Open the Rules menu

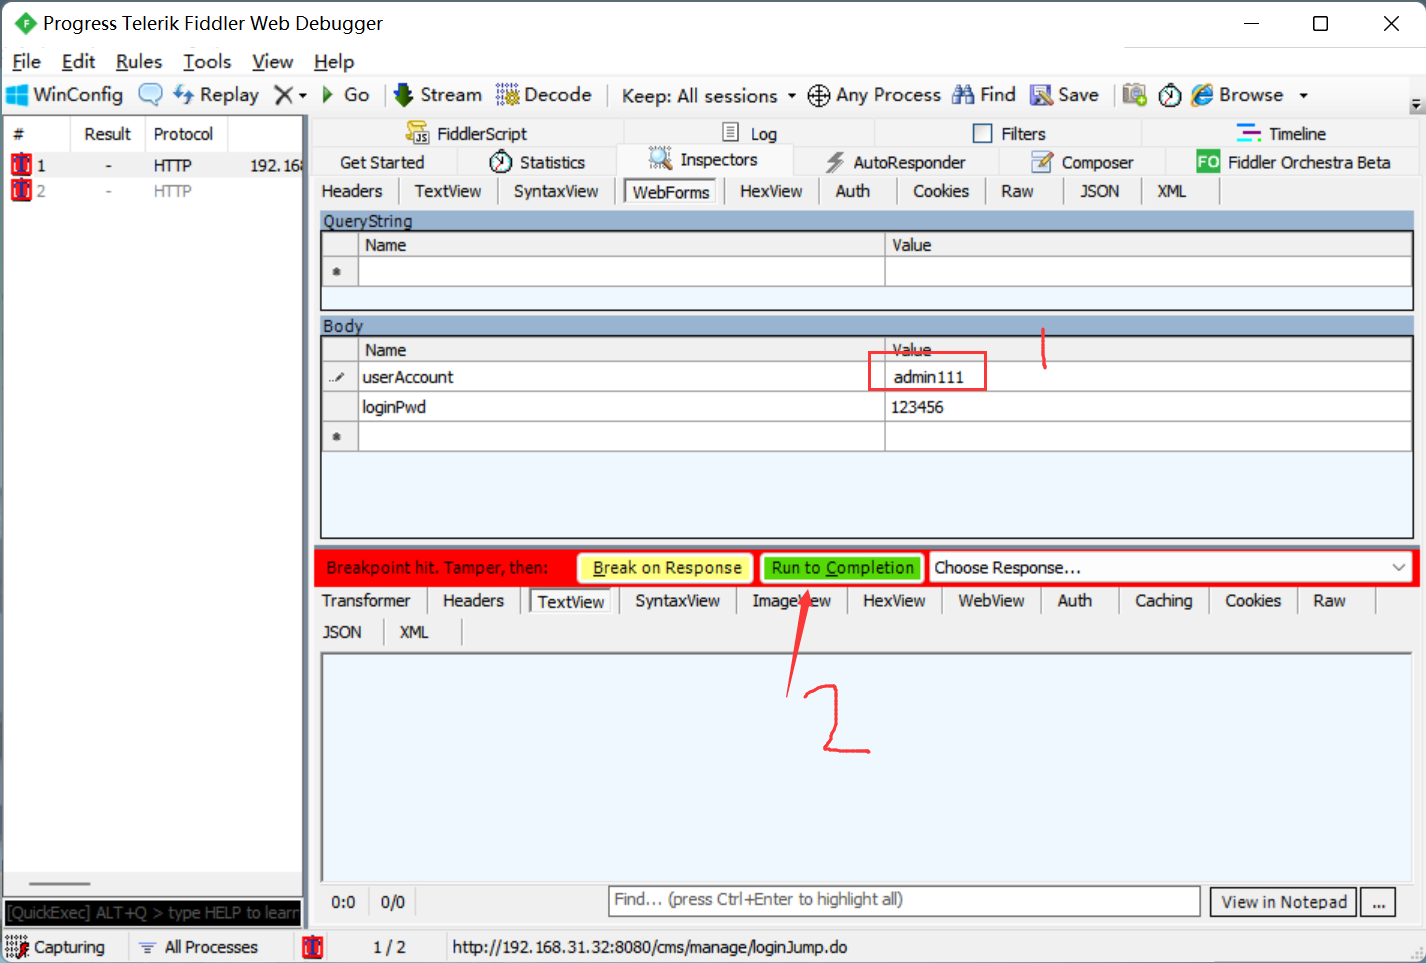pos(138,62)
